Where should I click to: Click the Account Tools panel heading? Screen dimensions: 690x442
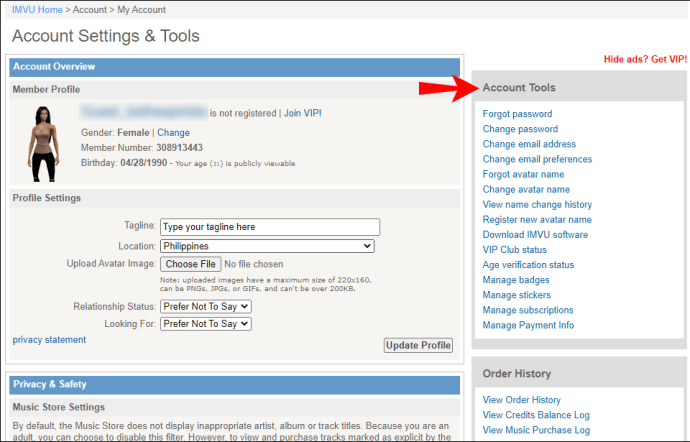click(x=519, y=88)
